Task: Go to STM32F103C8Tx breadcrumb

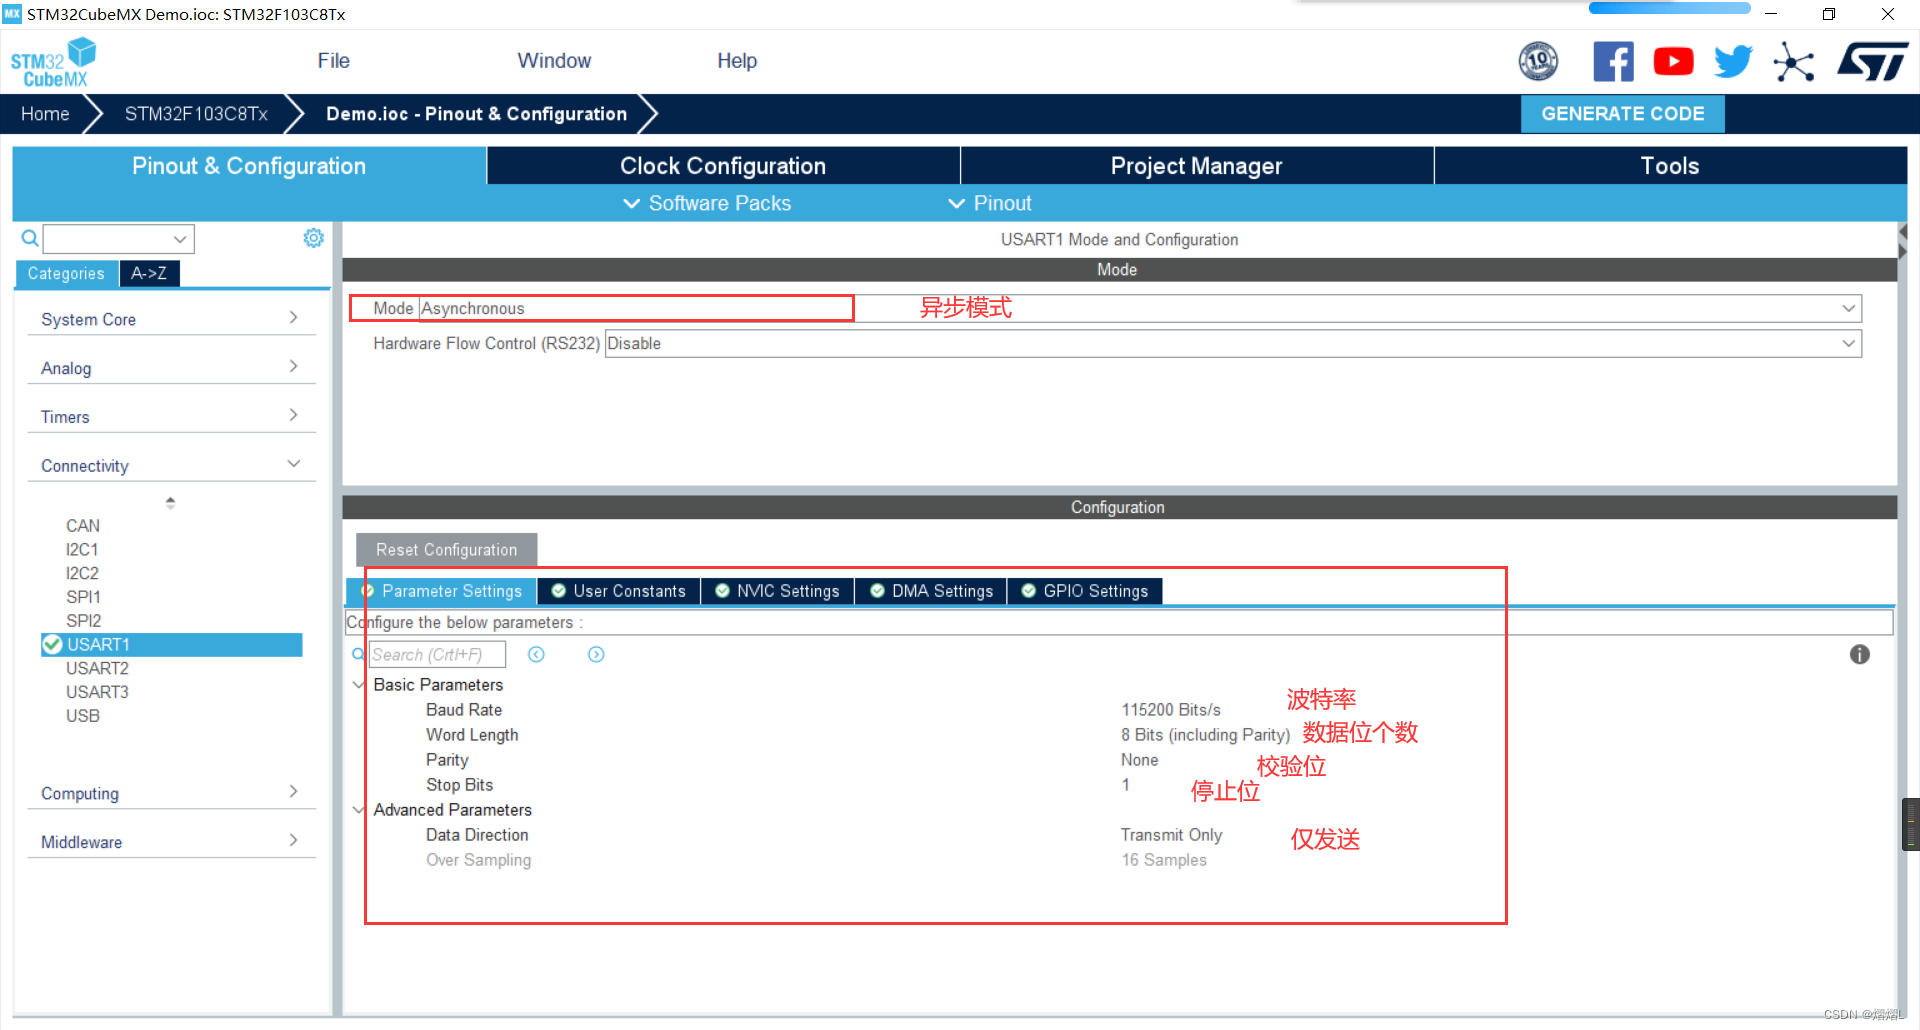Action: click(x=196, y=114)
